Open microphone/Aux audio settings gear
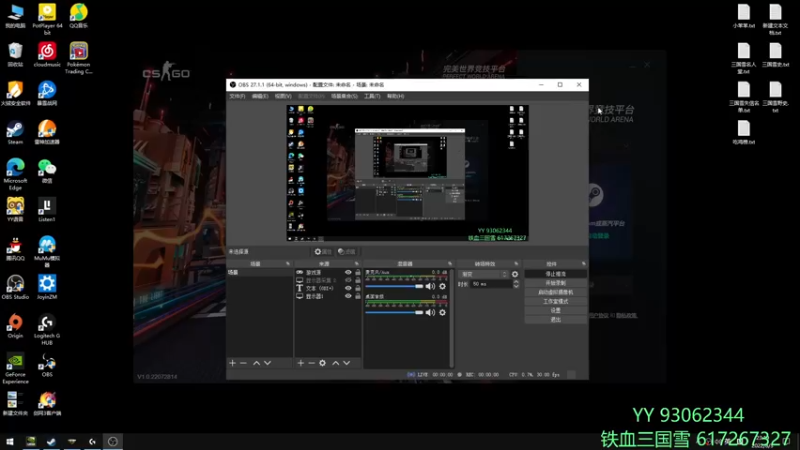This screenshot has height=450, width=800. coord(442,286)
